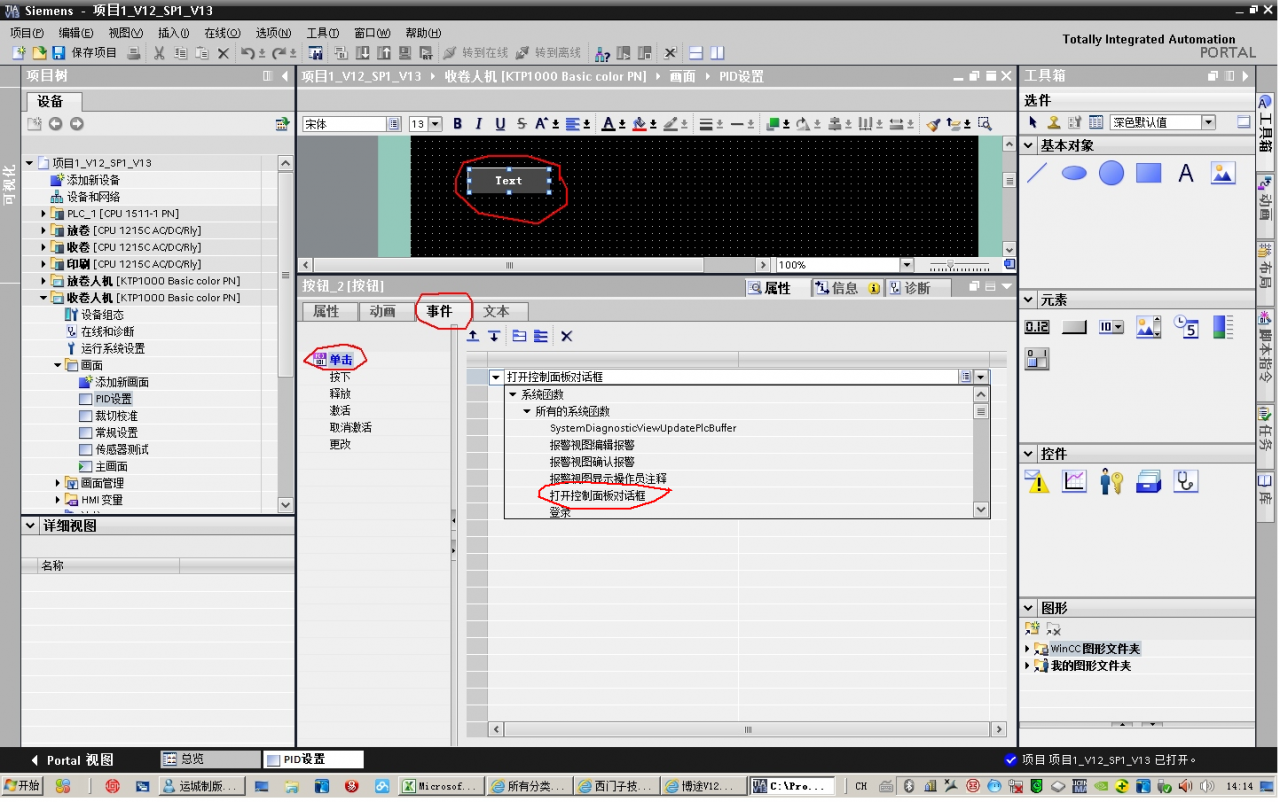This screenshot has width=1280, height=802.
Task: Click the Alarm view control icon
Action: 1037,482
